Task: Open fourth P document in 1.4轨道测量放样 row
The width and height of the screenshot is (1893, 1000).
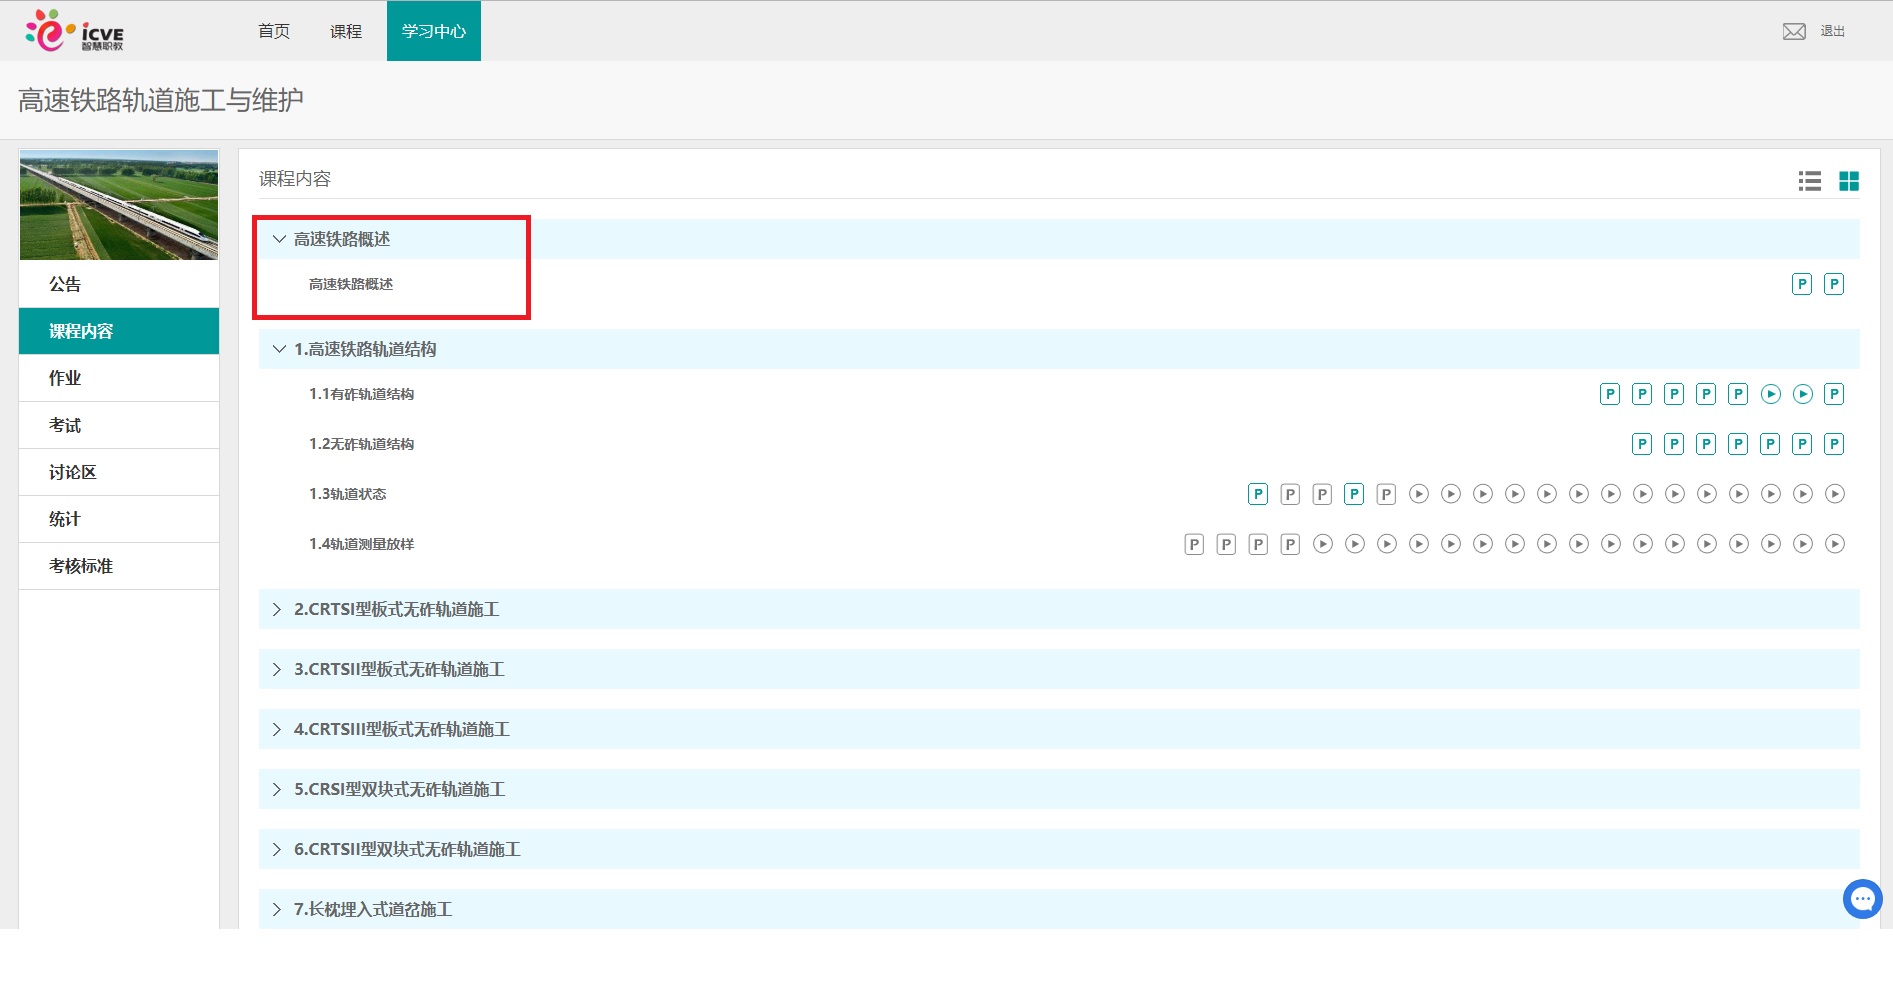Action: 1290,544
